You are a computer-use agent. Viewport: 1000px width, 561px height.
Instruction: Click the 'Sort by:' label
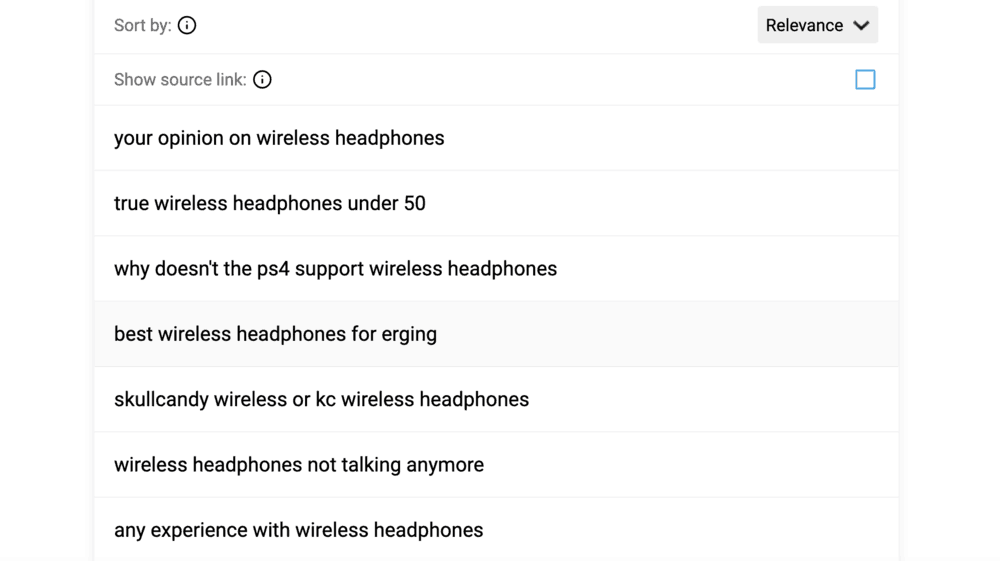pos(142,26)
